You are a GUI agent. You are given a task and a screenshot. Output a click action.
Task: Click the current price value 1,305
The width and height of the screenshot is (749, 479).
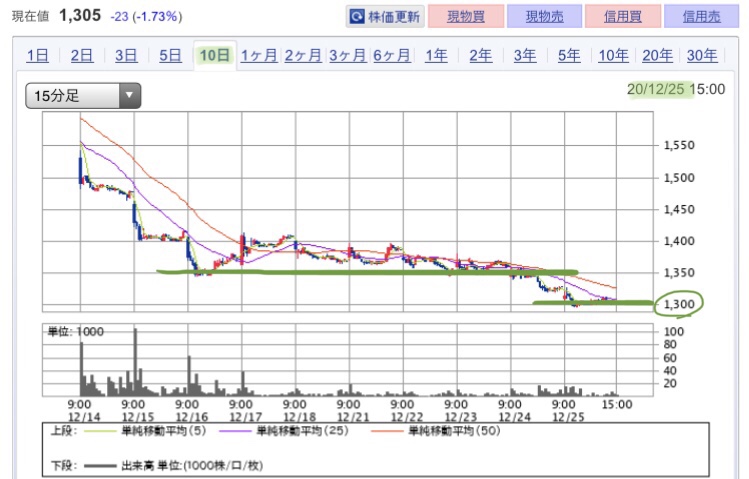tap(80, 15)
